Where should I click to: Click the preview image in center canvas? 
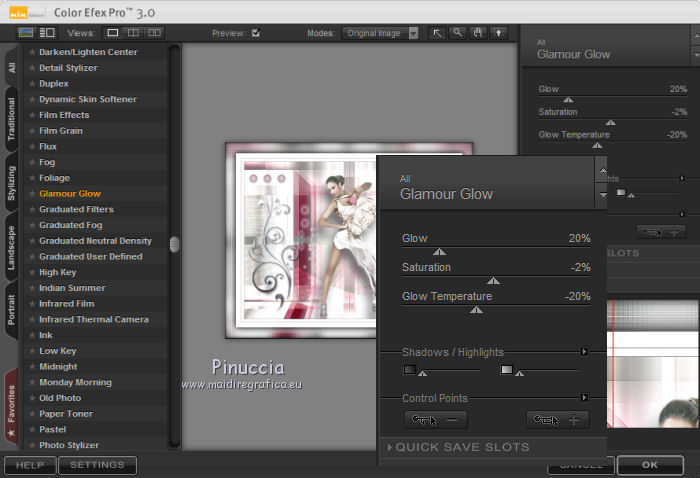click(302, 240)
